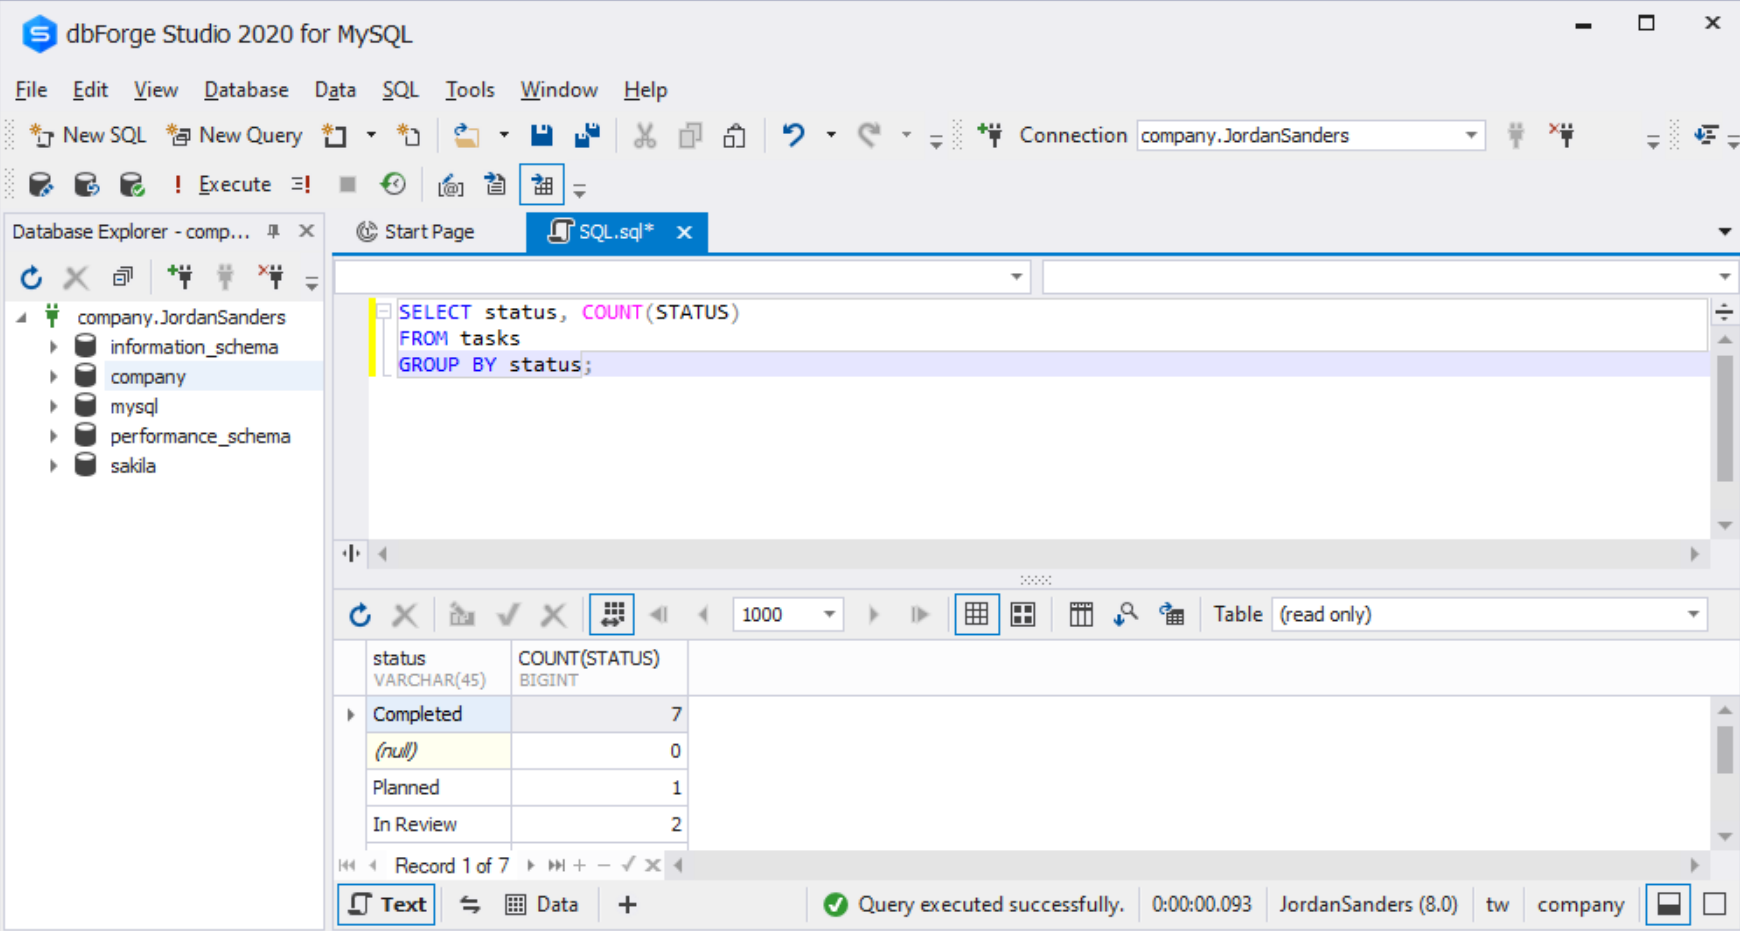This screenshot has height=931, width=1740.
Task: Expand the mysql database node
Action: [54, 407]
